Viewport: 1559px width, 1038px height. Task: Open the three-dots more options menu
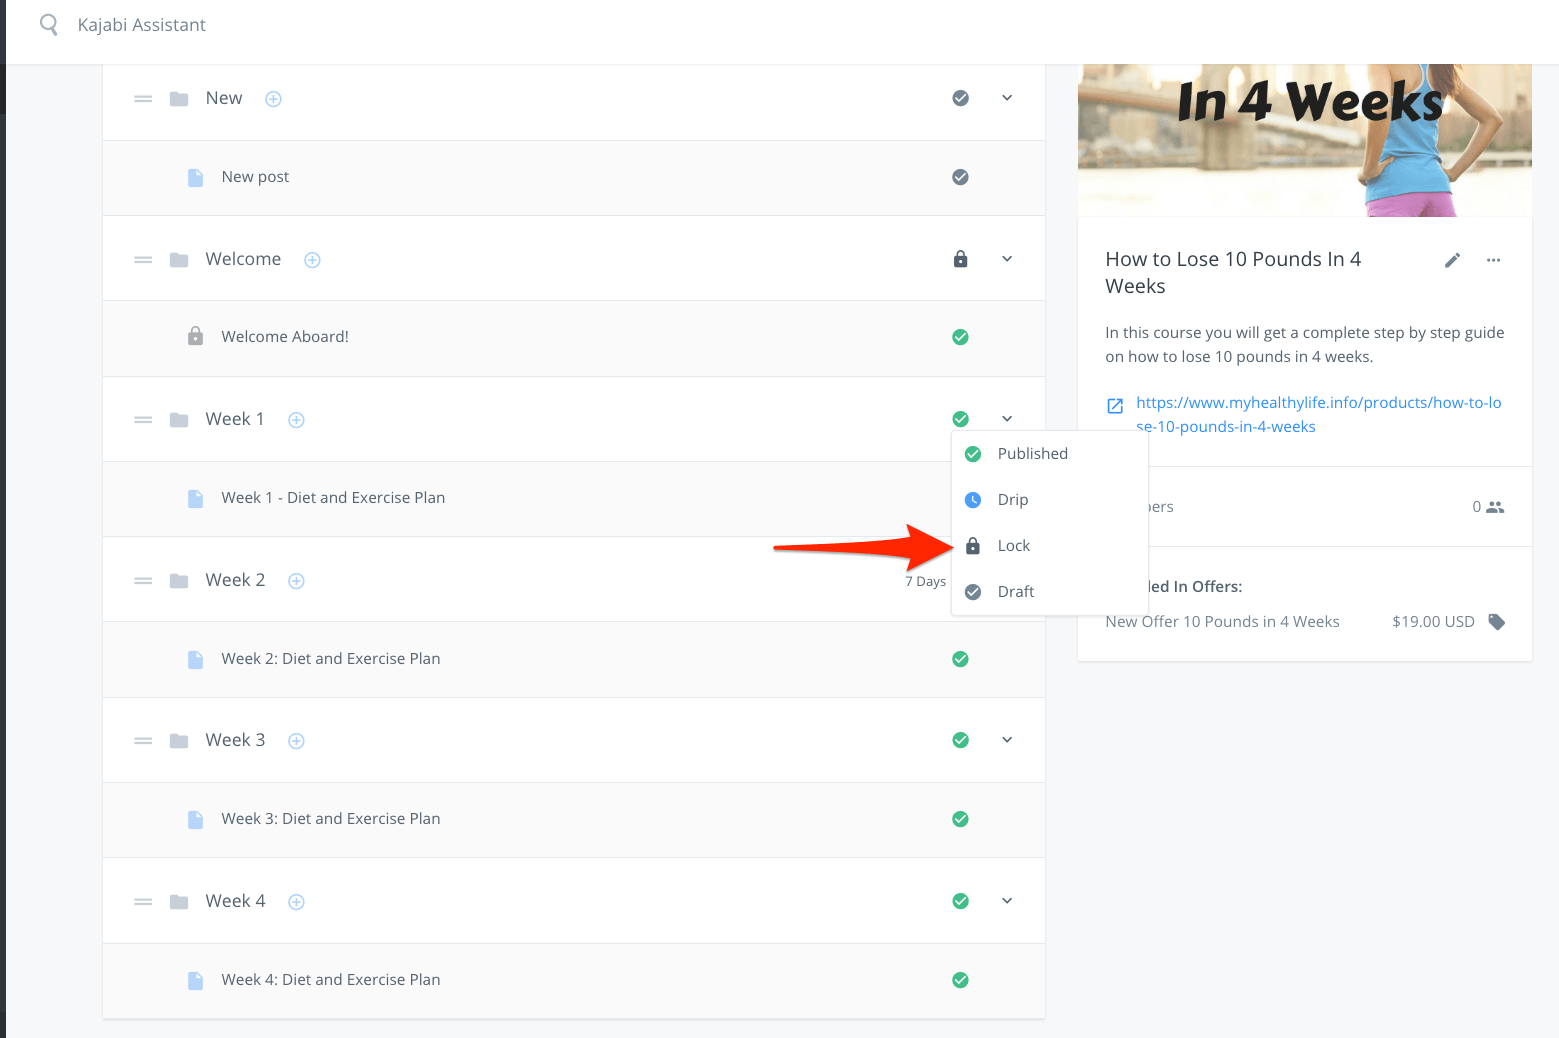[x=1493, y=260]
